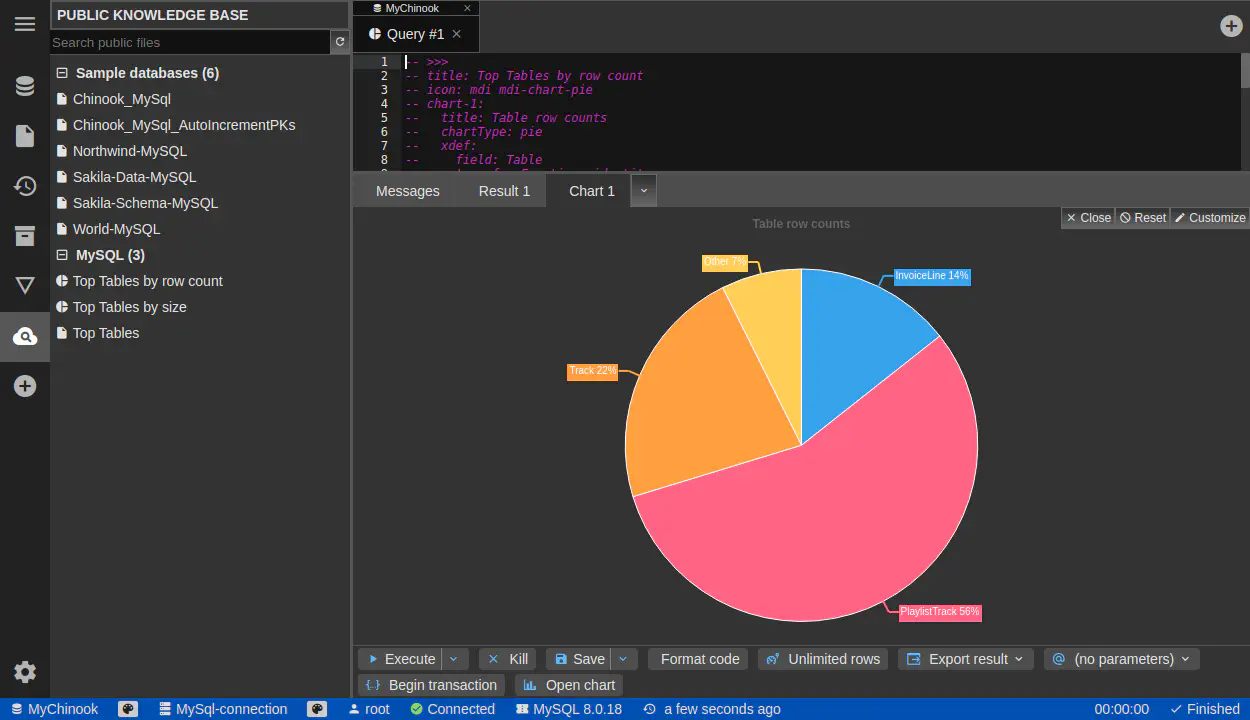Open the files sidebar icon
Screen dimensions: 1250x720
click(25, 136)
